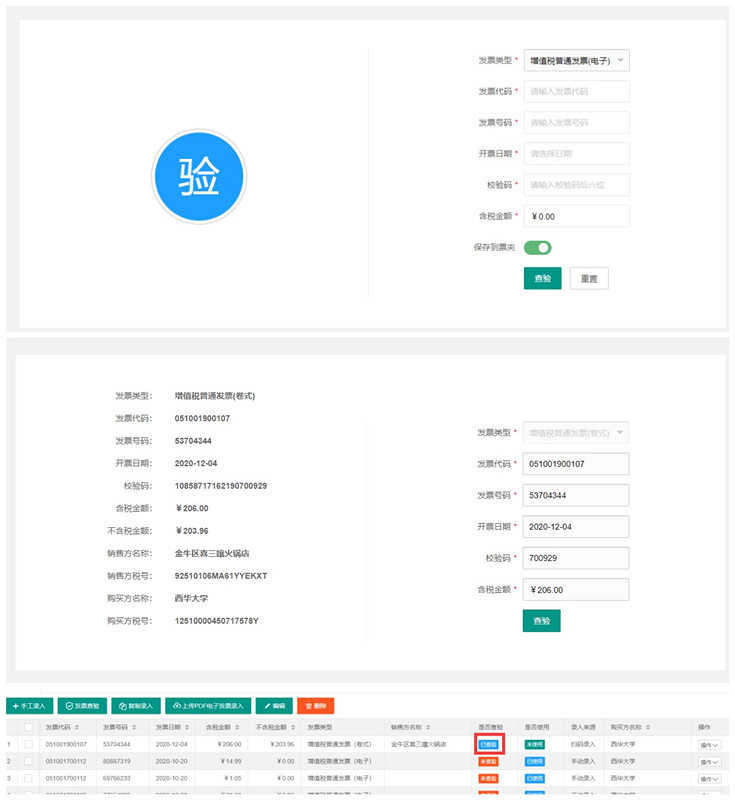This screenshot has width=735, height=800.
Task: Open the 发票类型 dropdown in top form
Action: coord(577,61)
